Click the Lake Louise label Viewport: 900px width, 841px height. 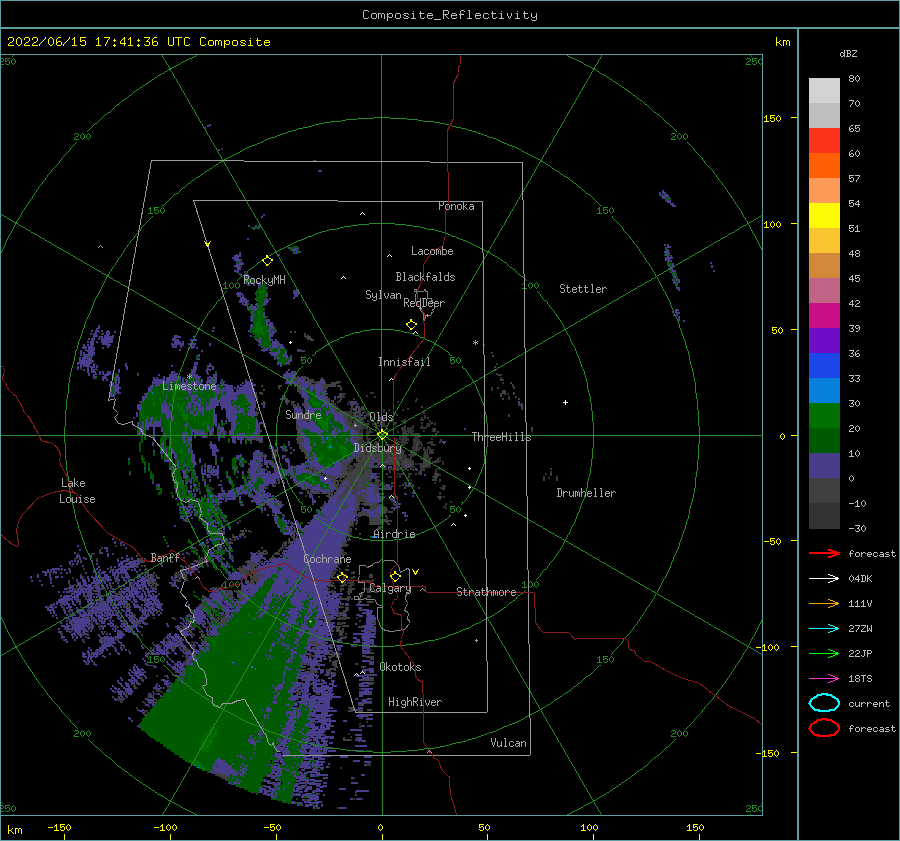click(x=77, y=491)
